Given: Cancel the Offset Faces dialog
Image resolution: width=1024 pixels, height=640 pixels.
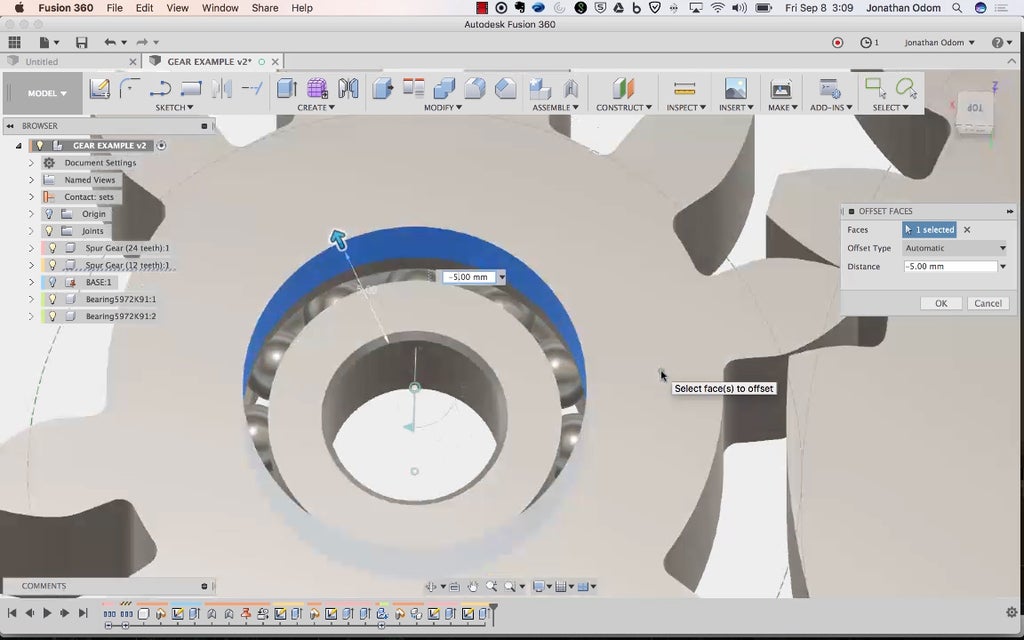Looking at the screenshot, I should pos(987,303).
